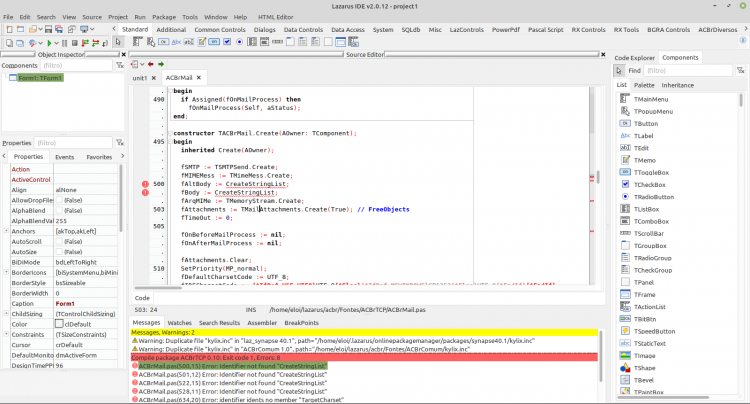Toggle the AutoSize property checkbox
Screen dimensions: 750x404
(x=59, y=252)
